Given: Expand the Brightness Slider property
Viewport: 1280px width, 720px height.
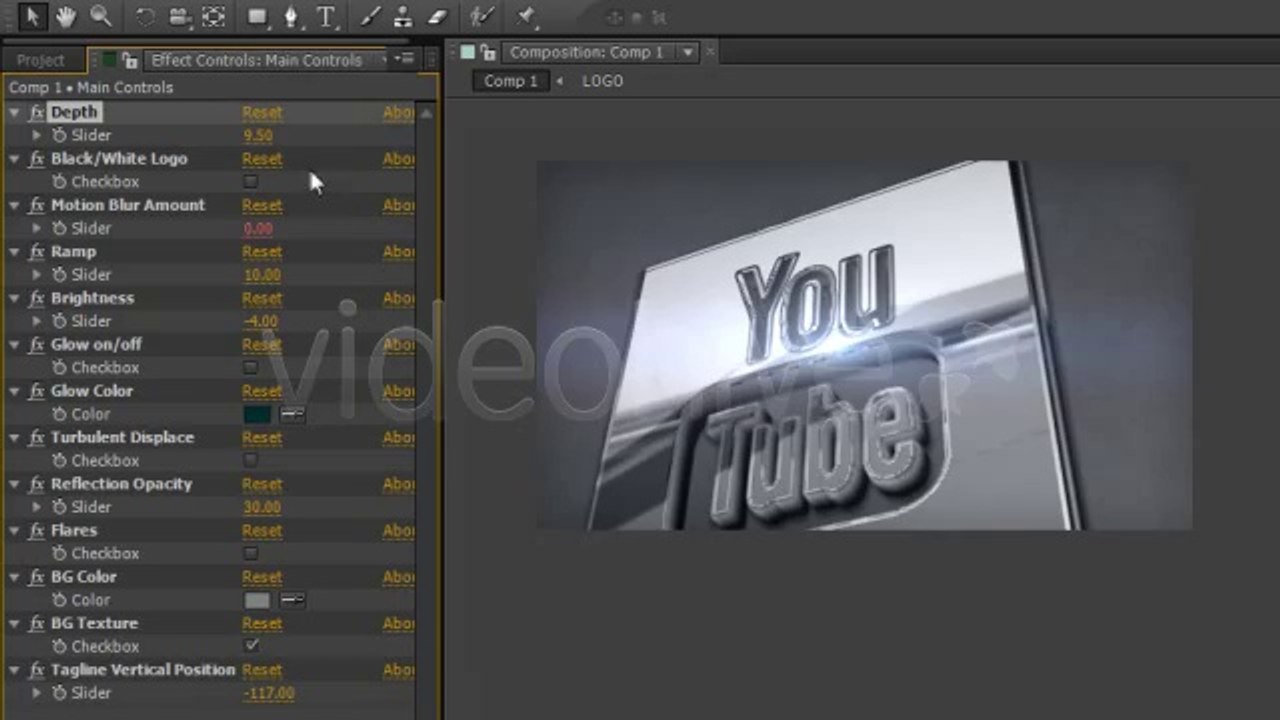Looking at the screenshot, I should tap(37, 321).
